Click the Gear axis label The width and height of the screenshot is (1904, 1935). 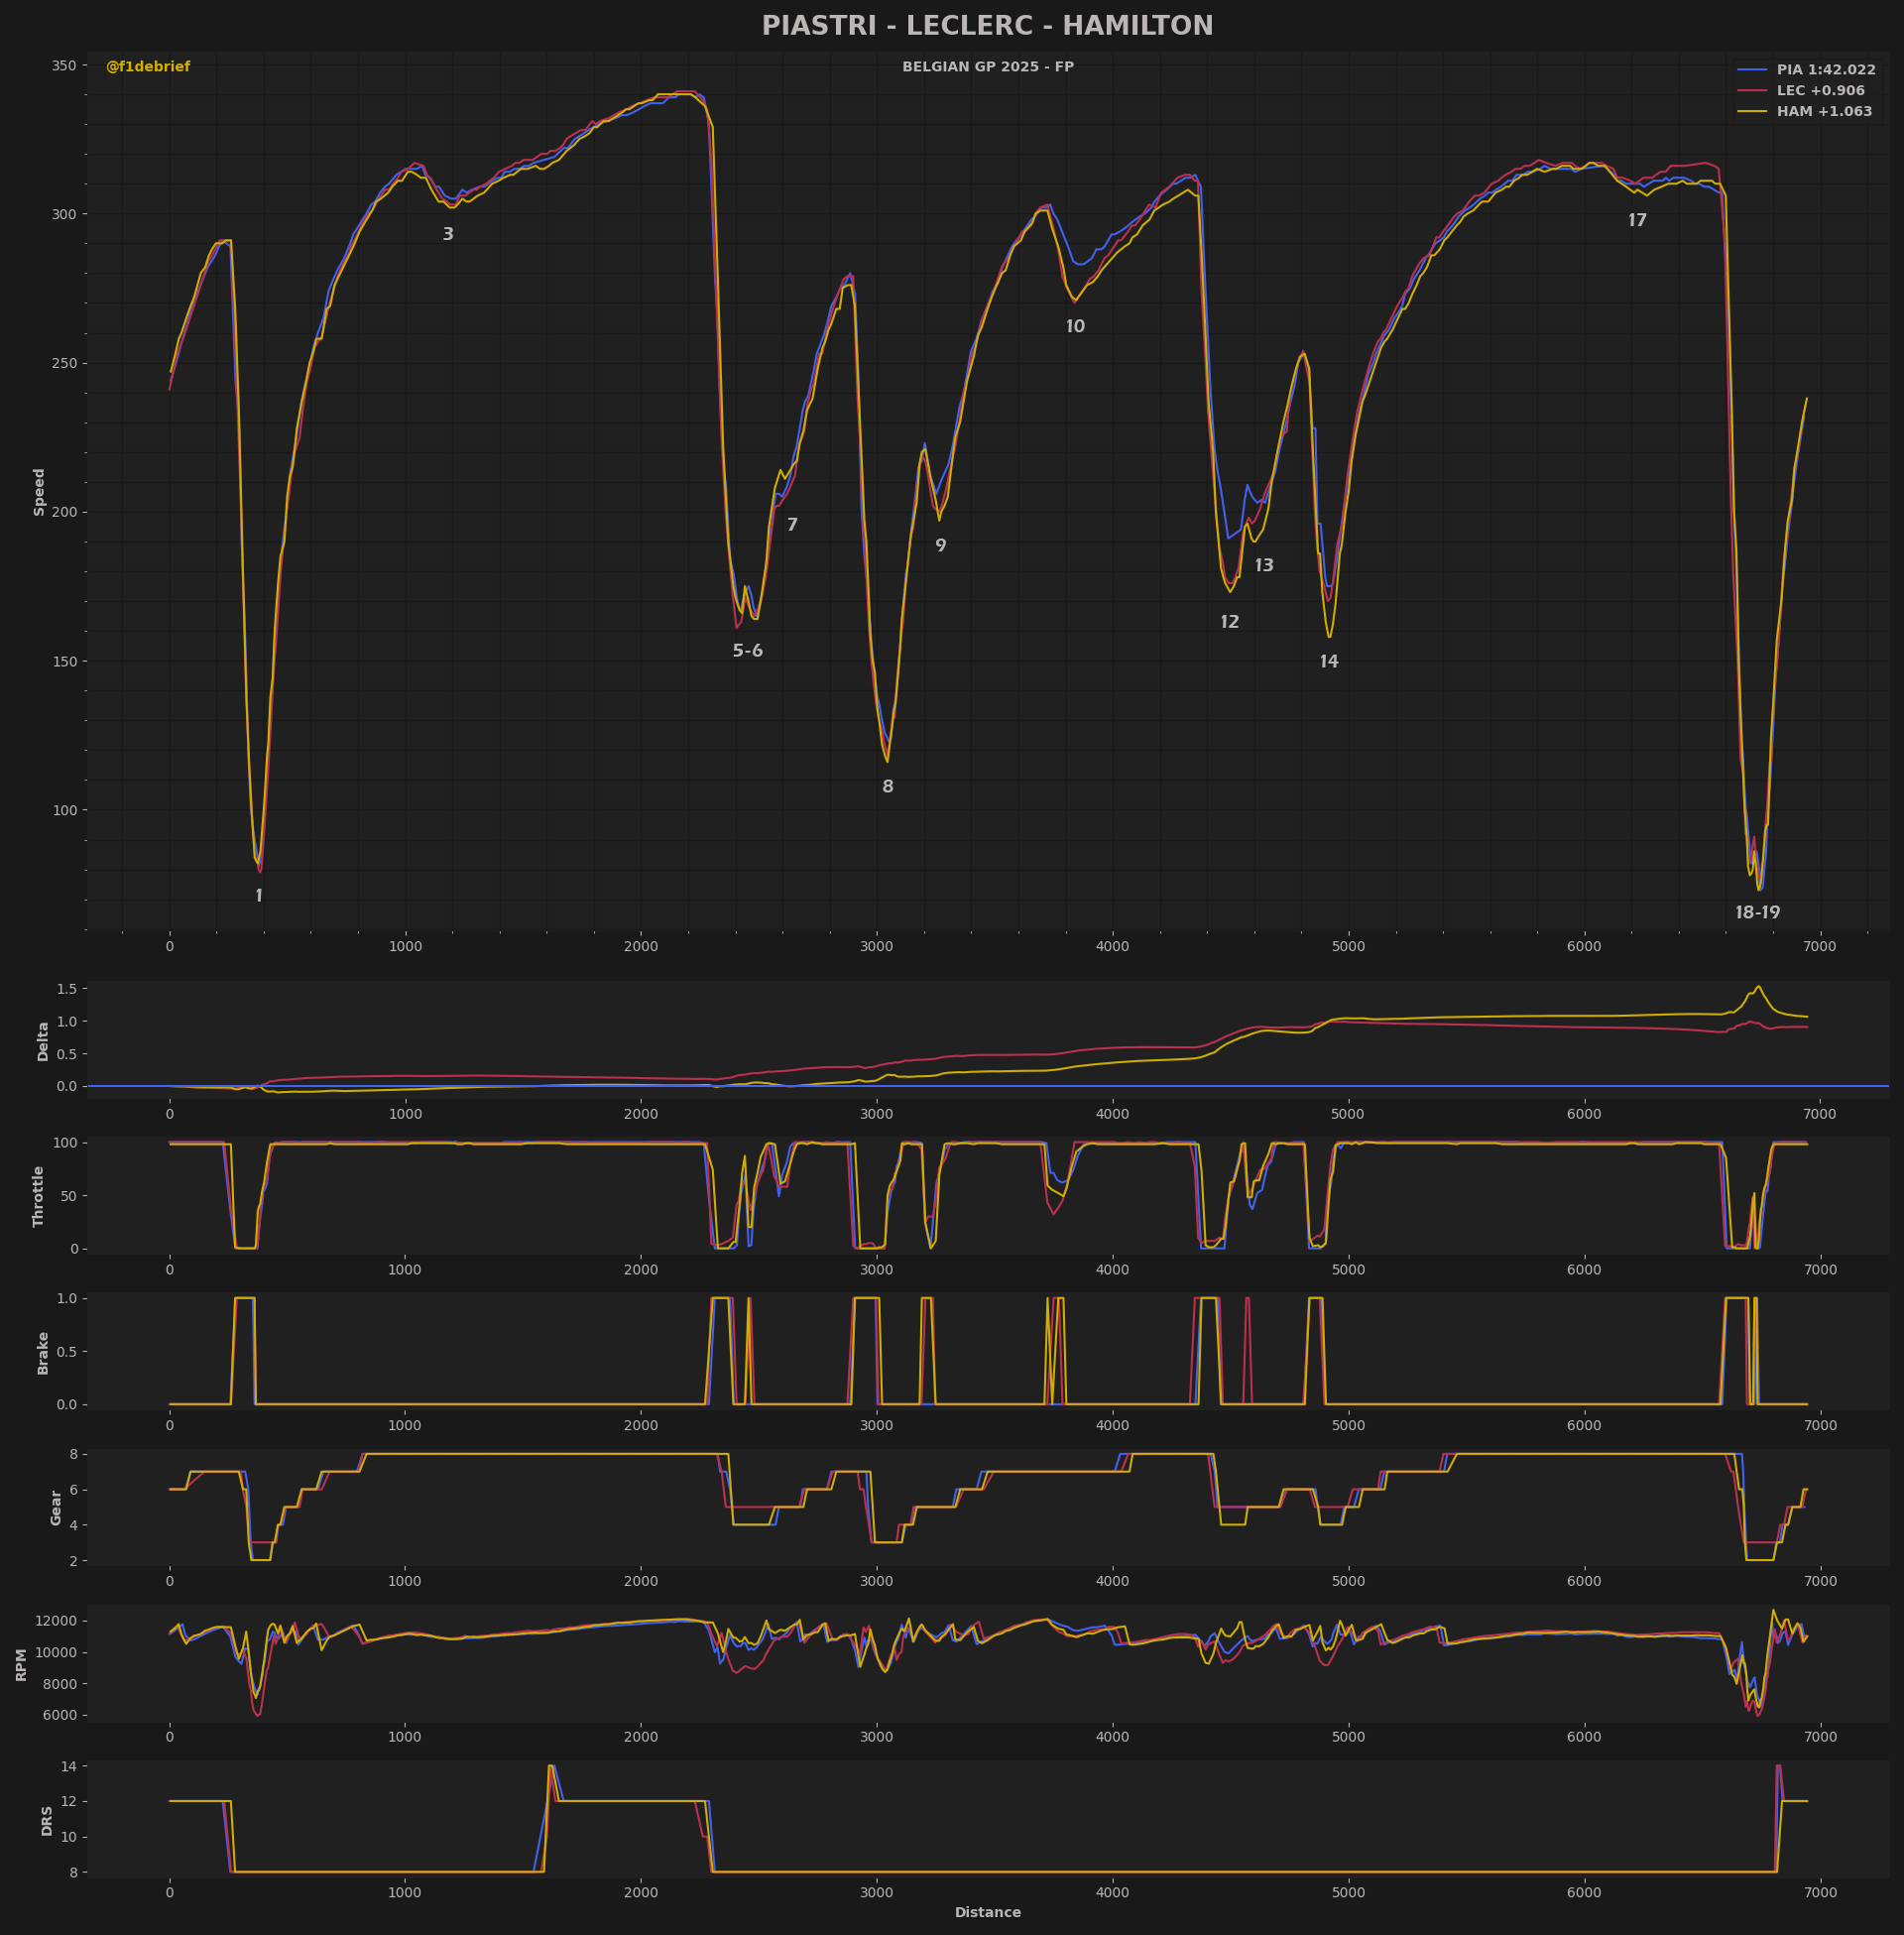click(x=56, y=1508)
